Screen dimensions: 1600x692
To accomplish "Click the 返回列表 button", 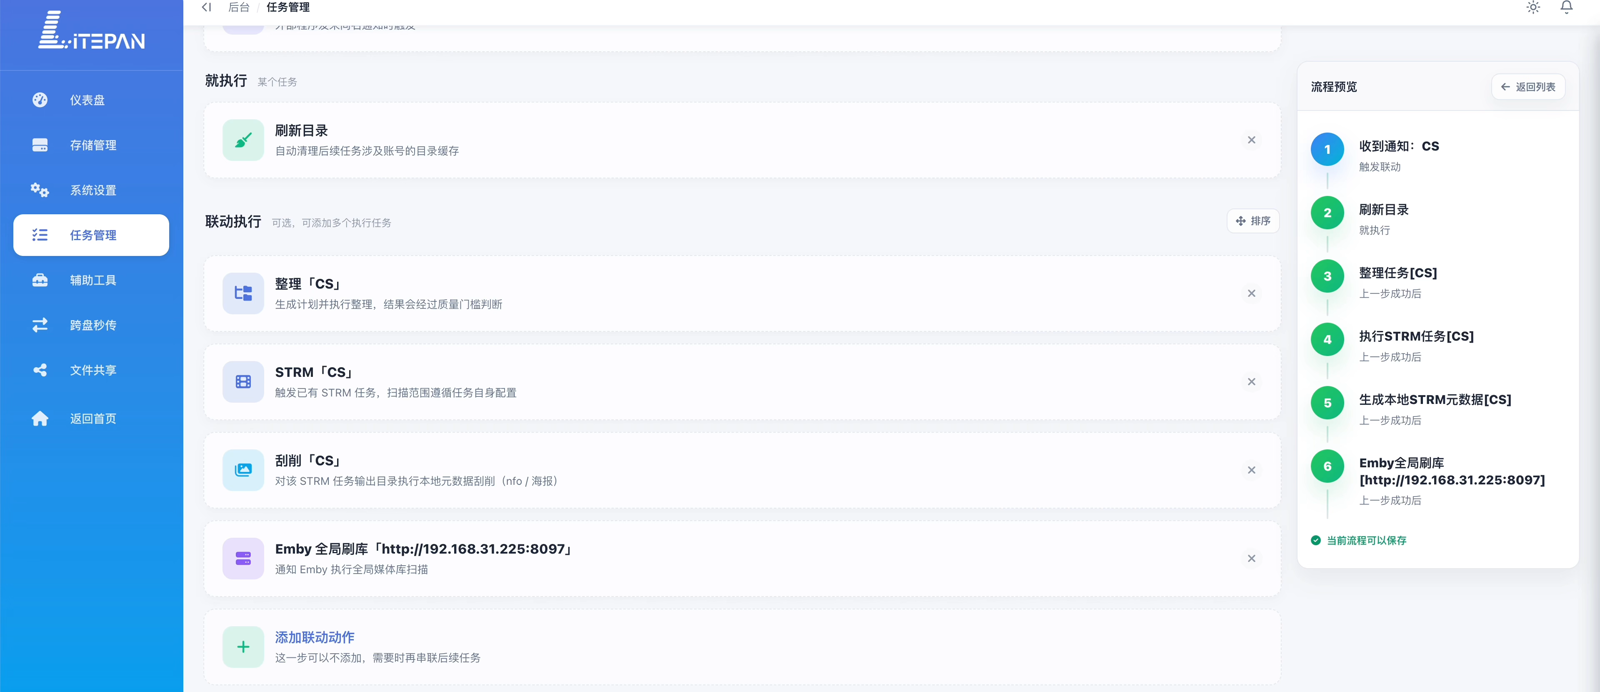I will [1528, 87].
